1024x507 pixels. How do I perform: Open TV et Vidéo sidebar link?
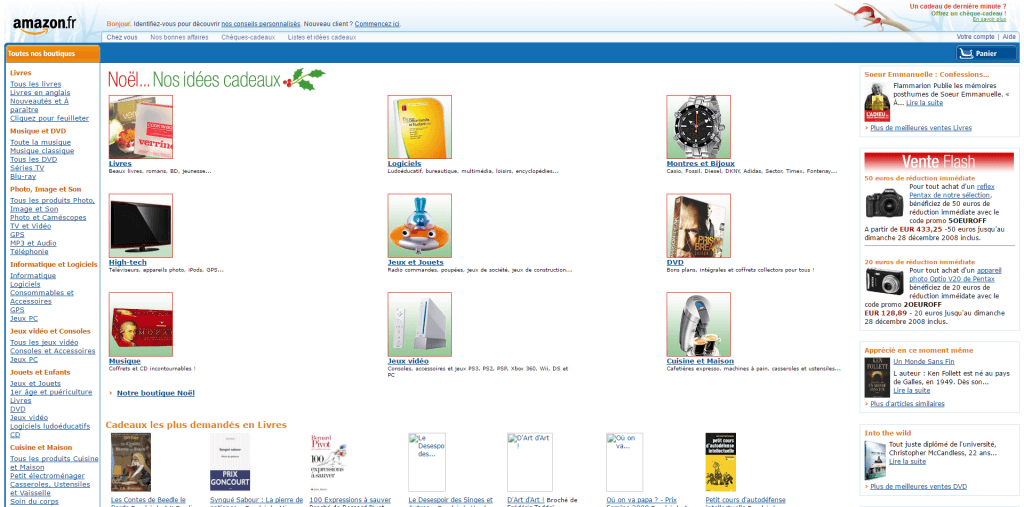click(x=30, y=226)
